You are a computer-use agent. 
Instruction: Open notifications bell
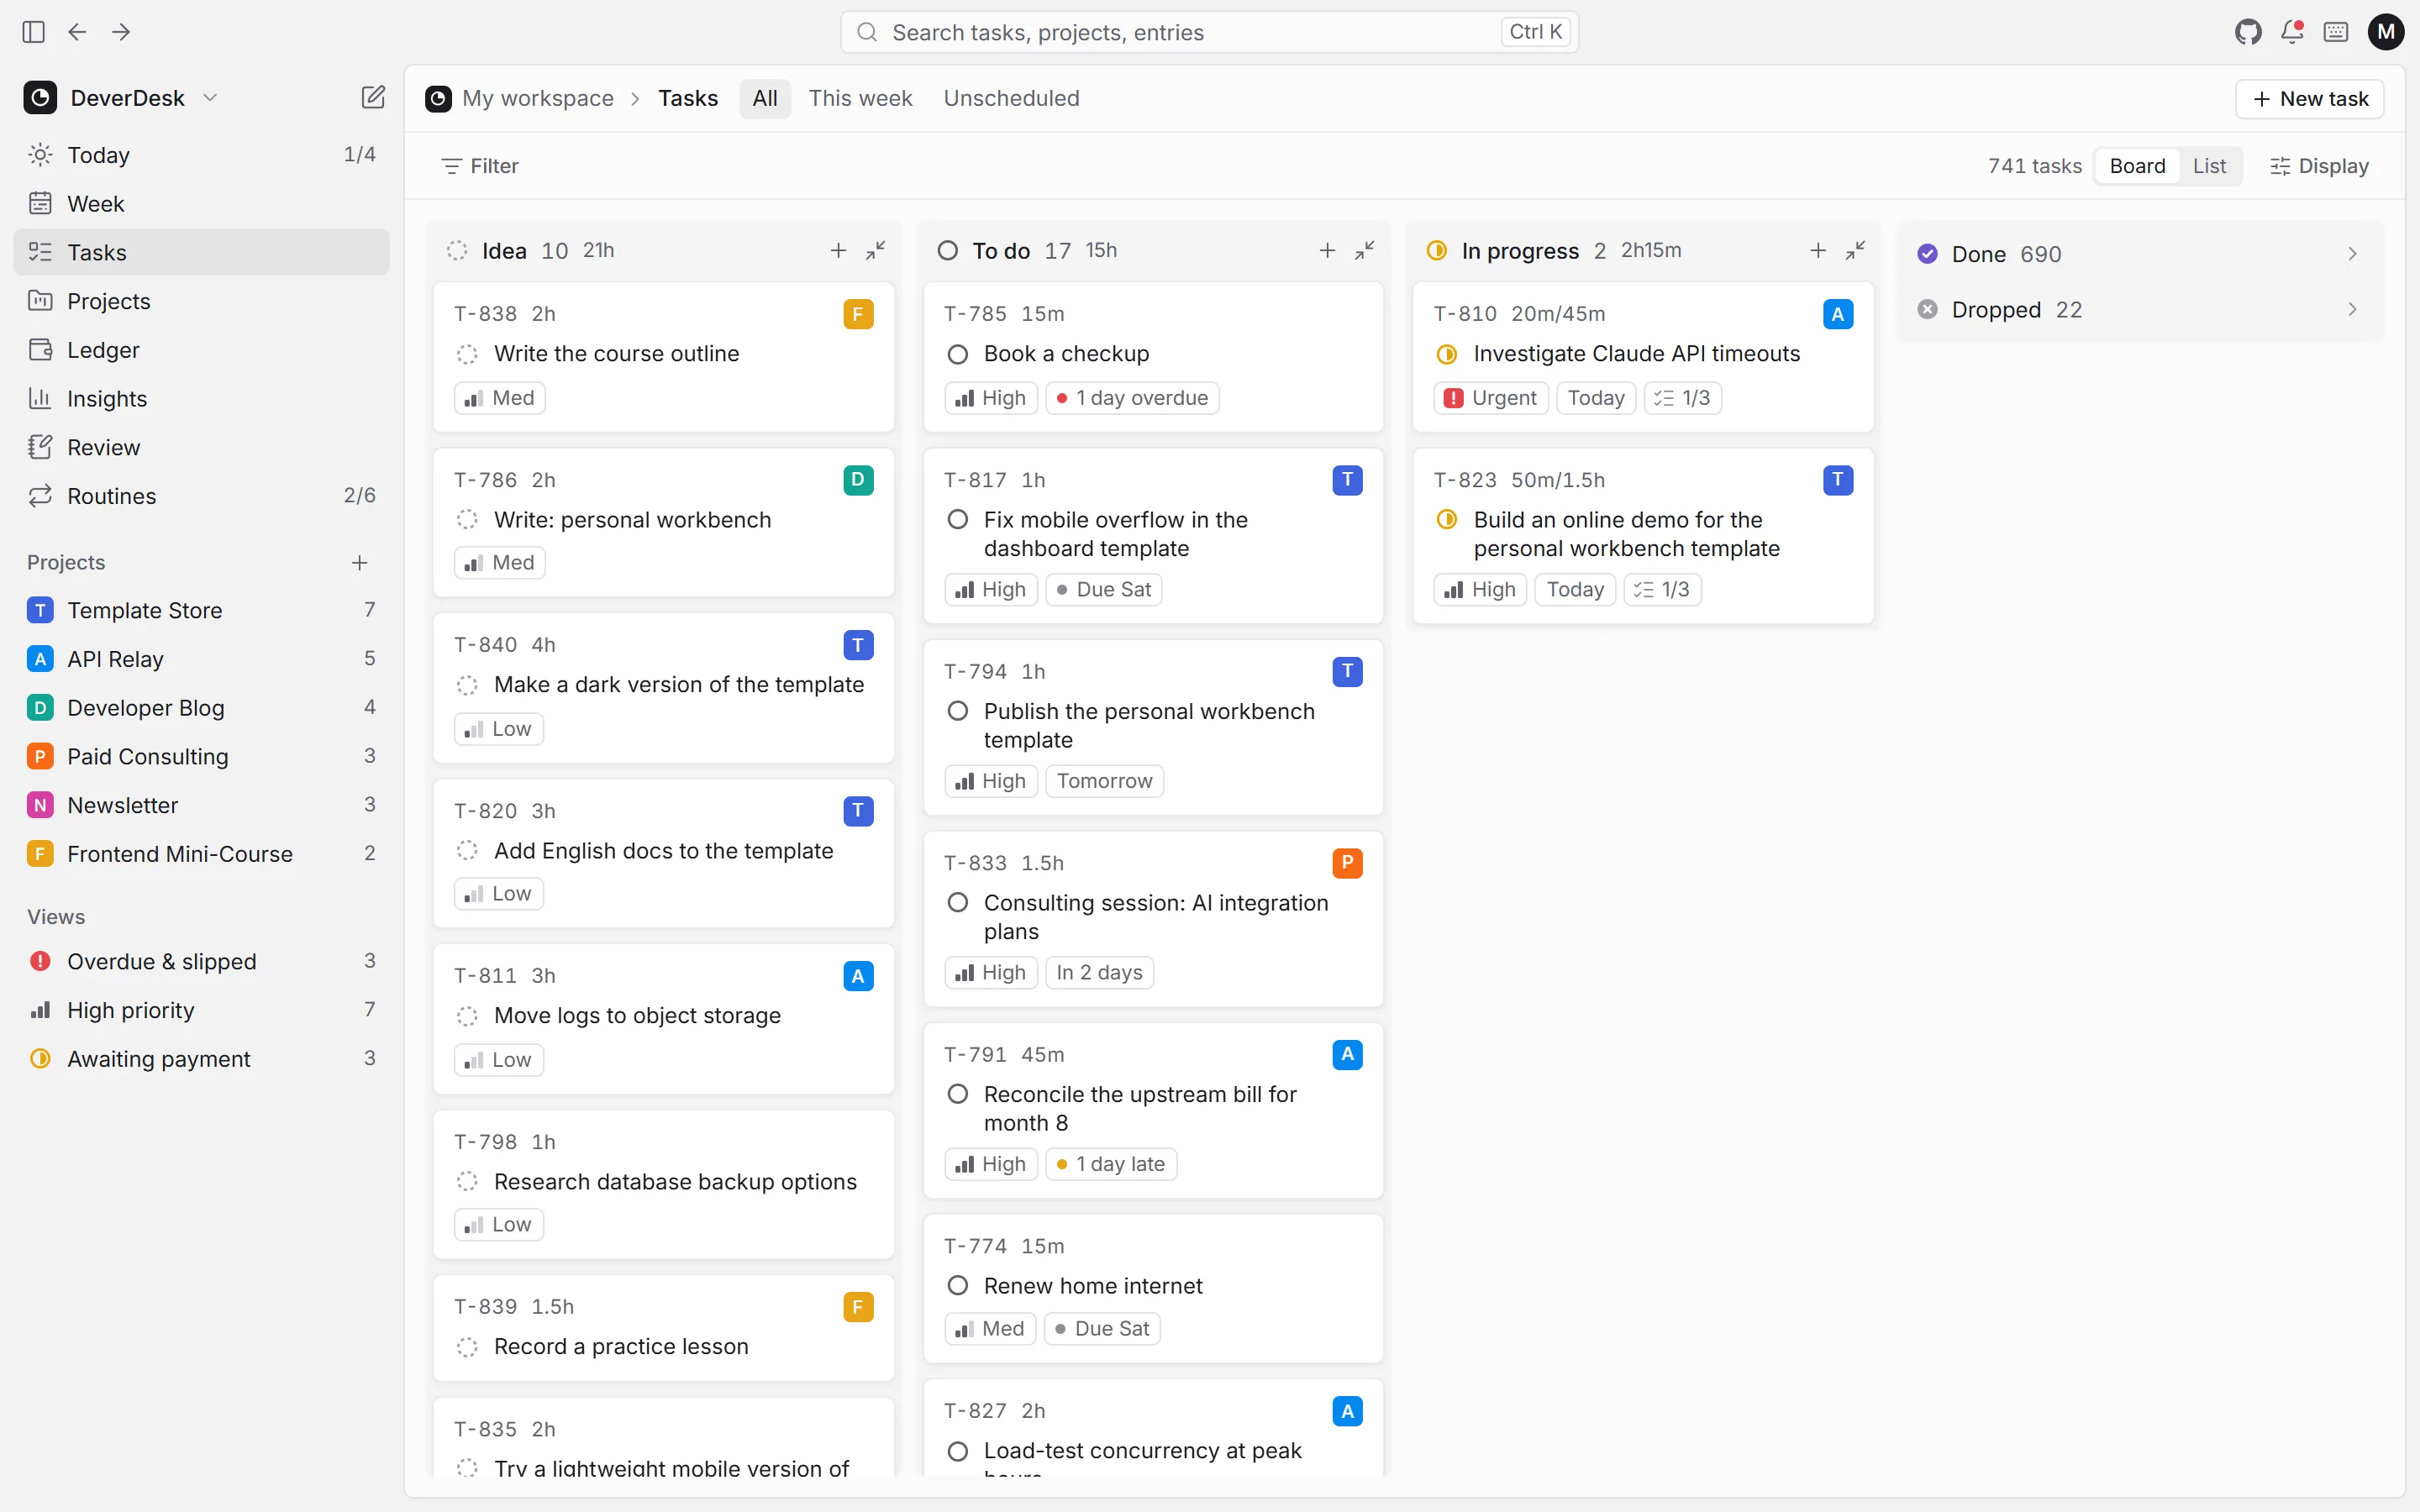2292,32
